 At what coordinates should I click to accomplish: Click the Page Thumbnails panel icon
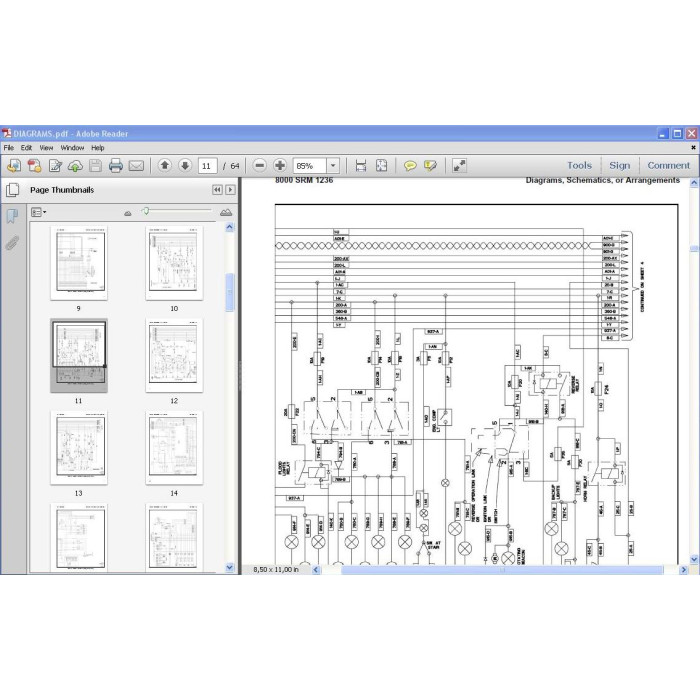click(x=12, y=190)
